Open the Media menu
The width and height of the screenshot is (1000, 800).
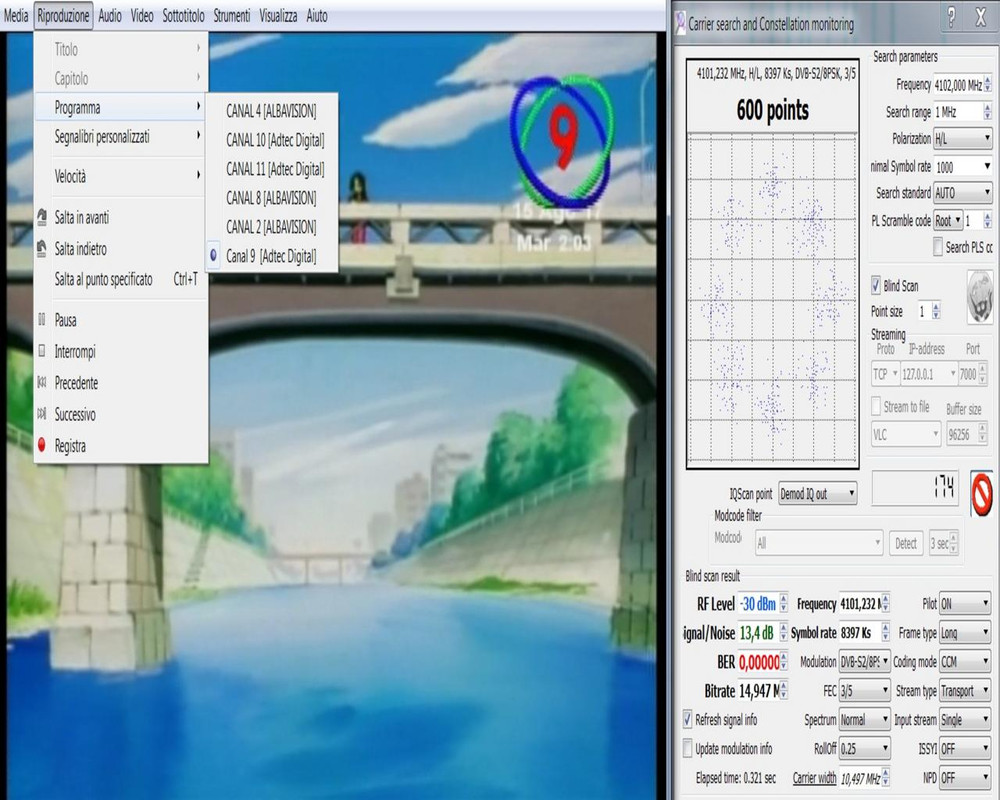point(15,16)
